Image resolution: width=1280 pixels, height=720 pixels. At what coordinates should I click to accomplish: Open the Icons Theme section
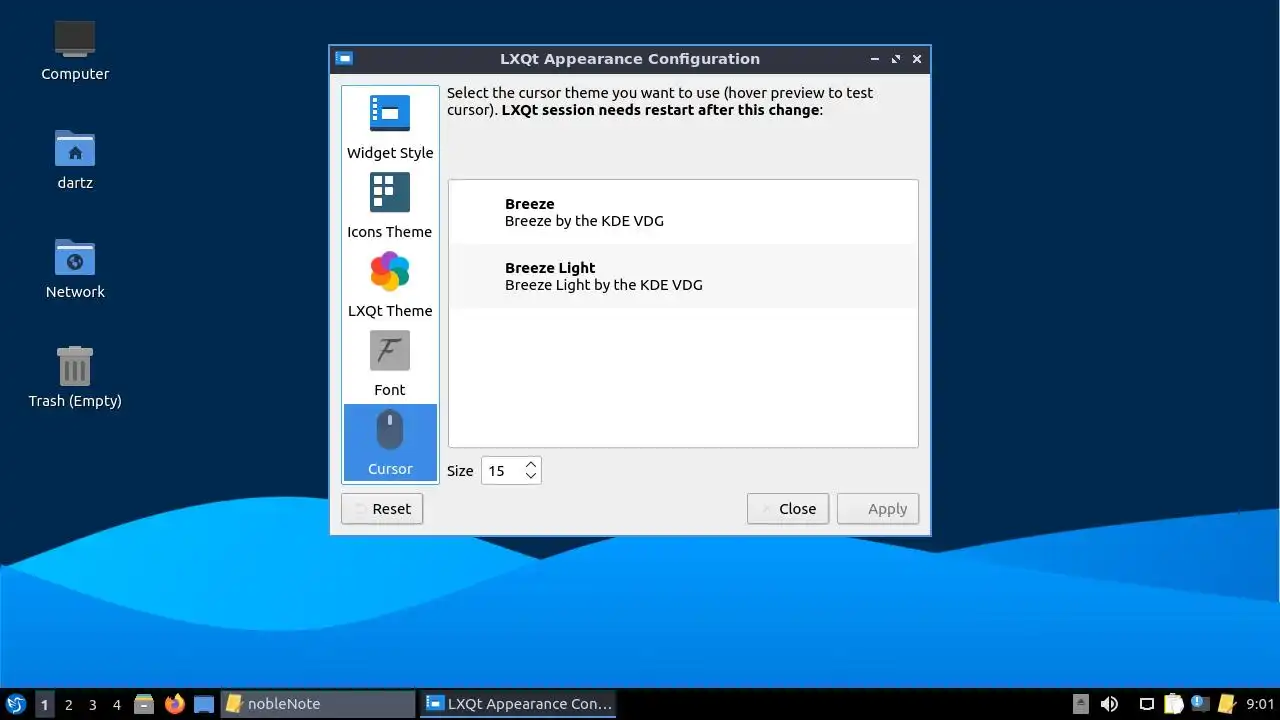[390, 205]
